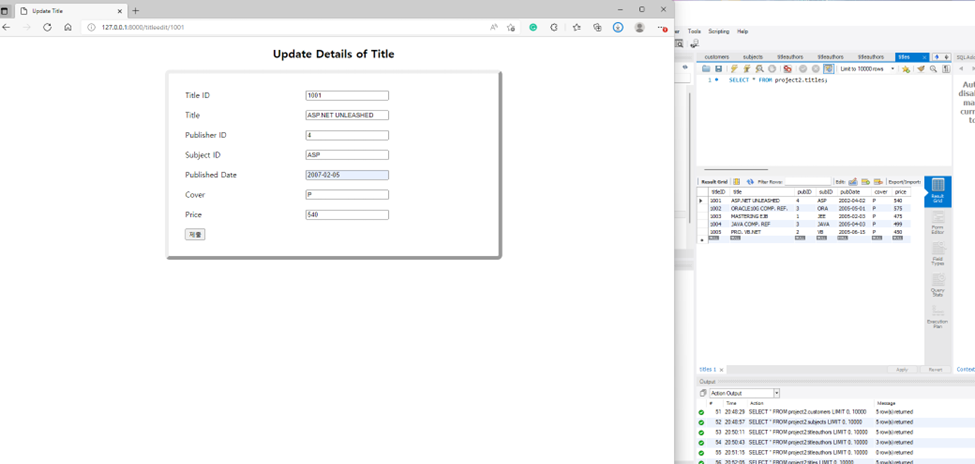This screenshot has height=464, width=975.
Task: Open SQL file icon in Workbench toolbar
Action: coord(706,69)
